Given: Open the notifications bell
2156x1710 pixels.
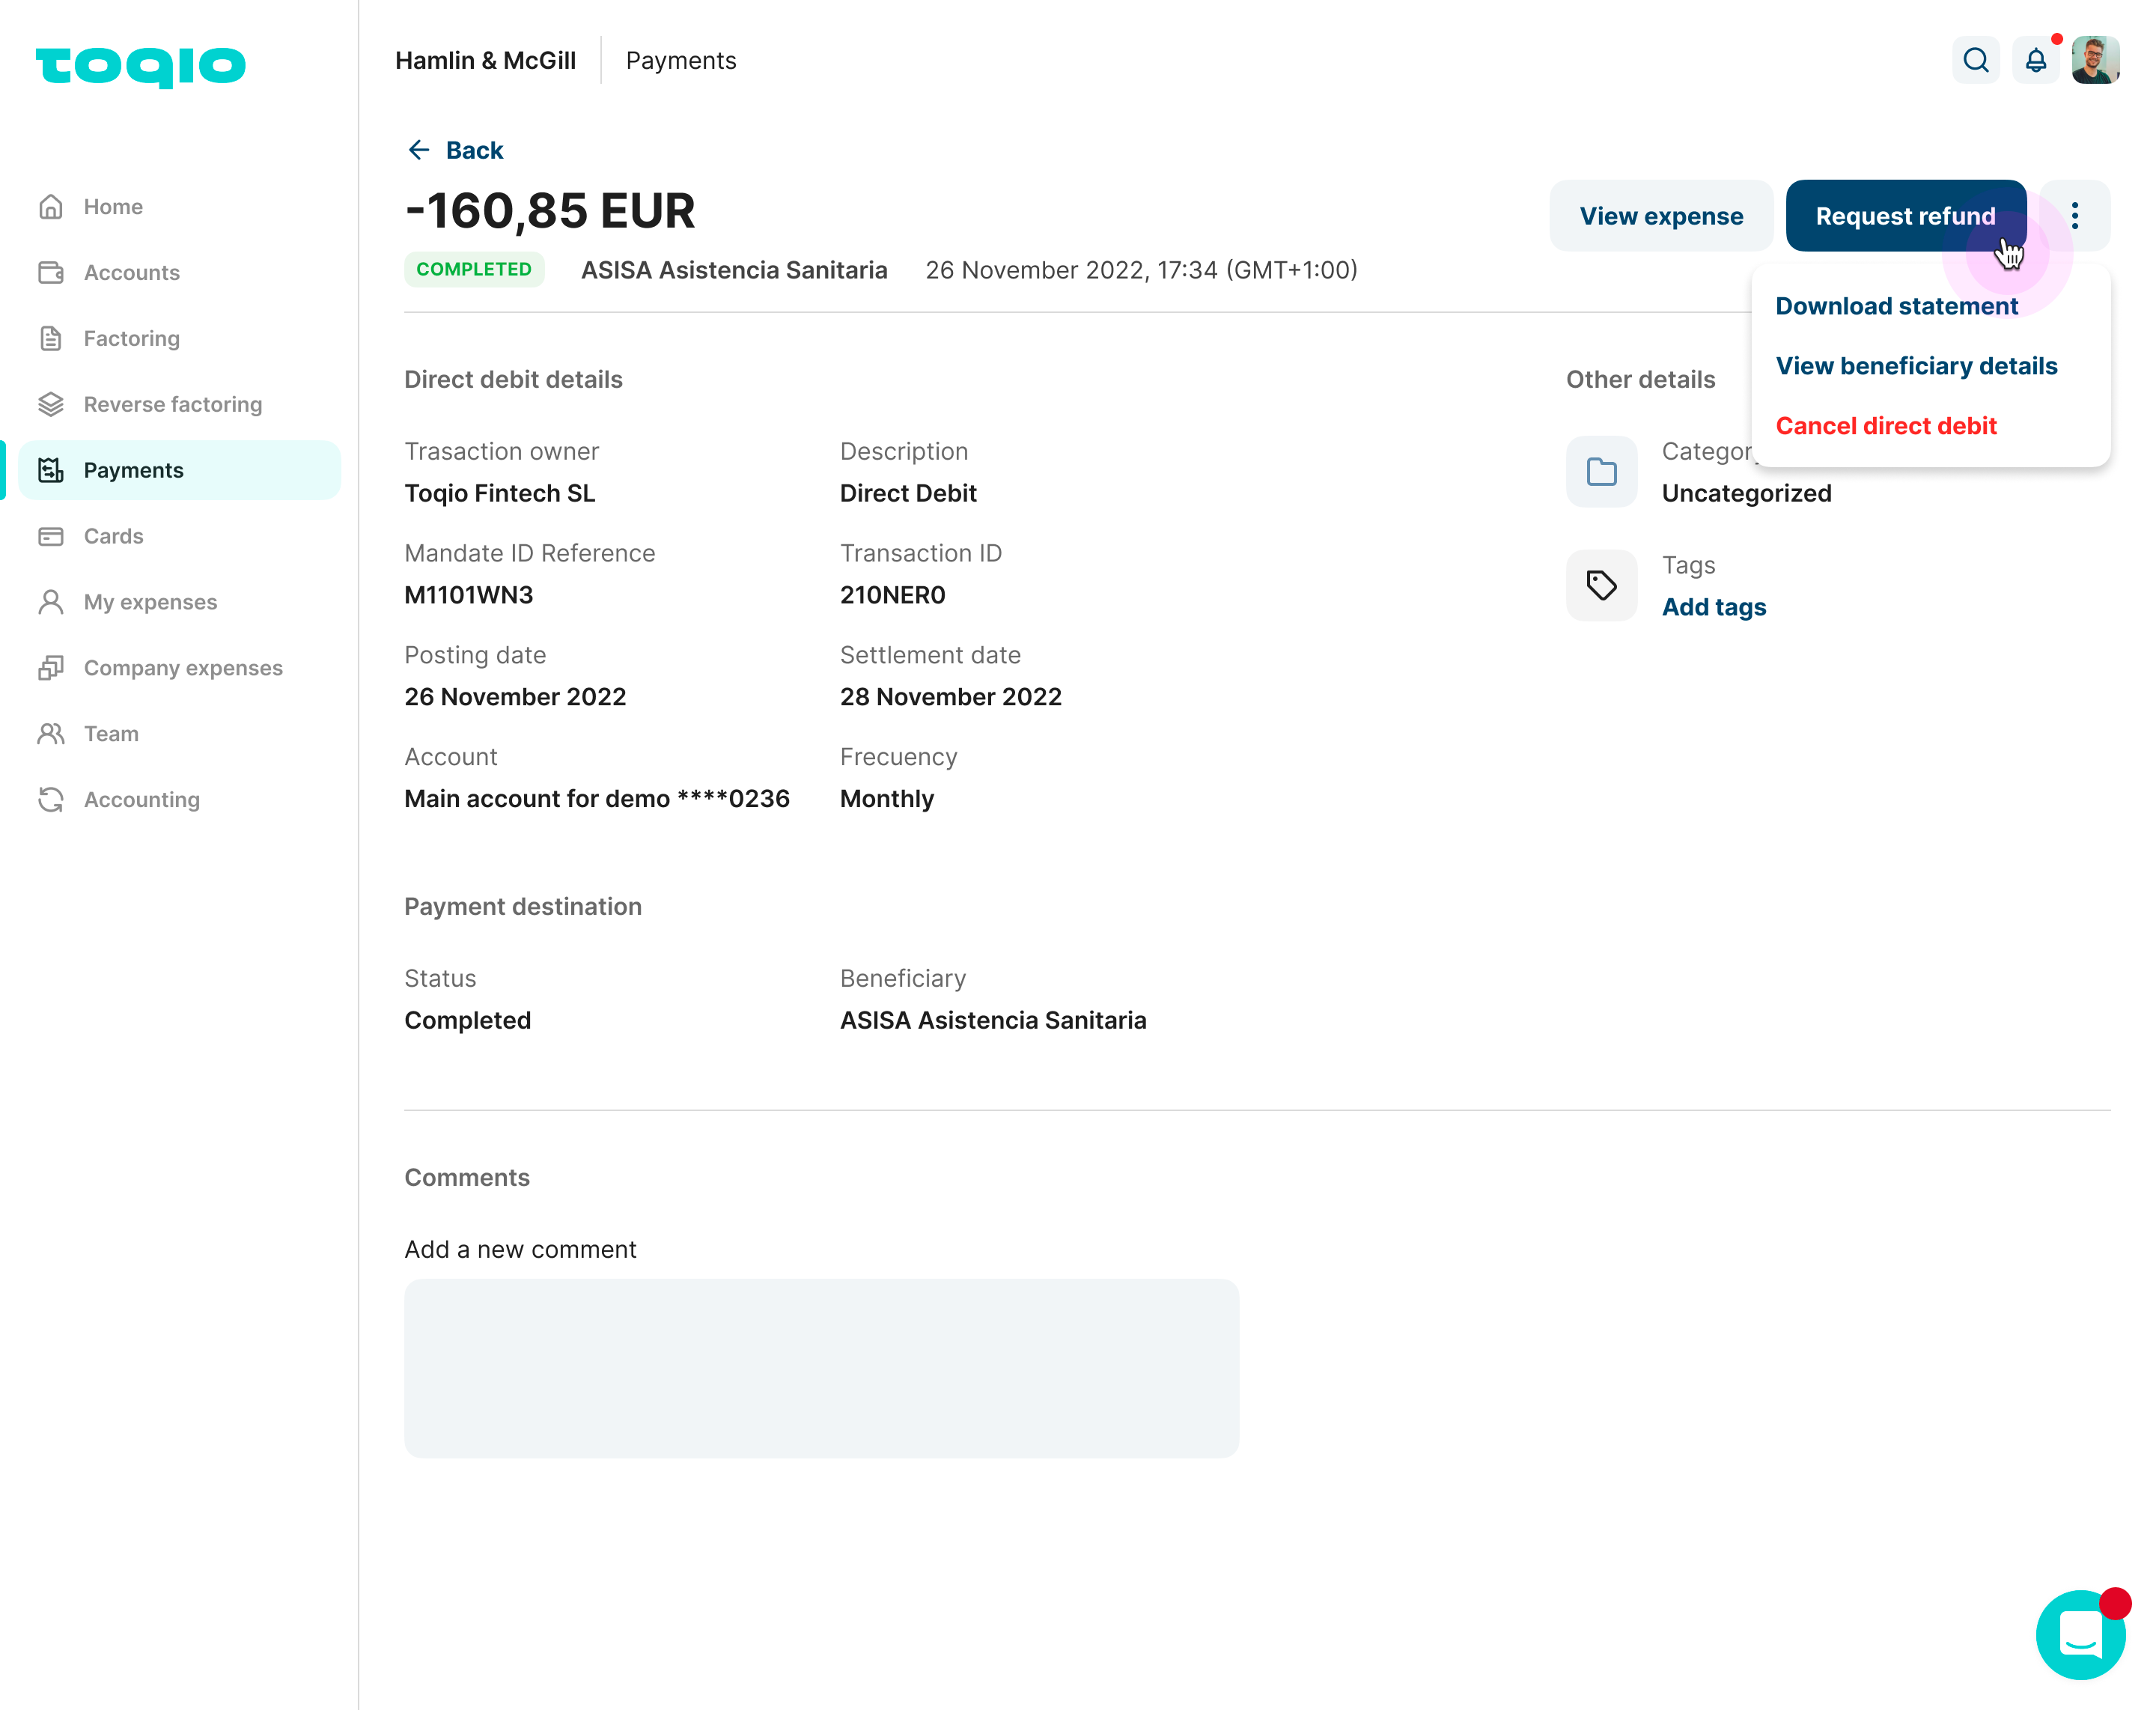Looking at the screenshot, I should 2035,61.
